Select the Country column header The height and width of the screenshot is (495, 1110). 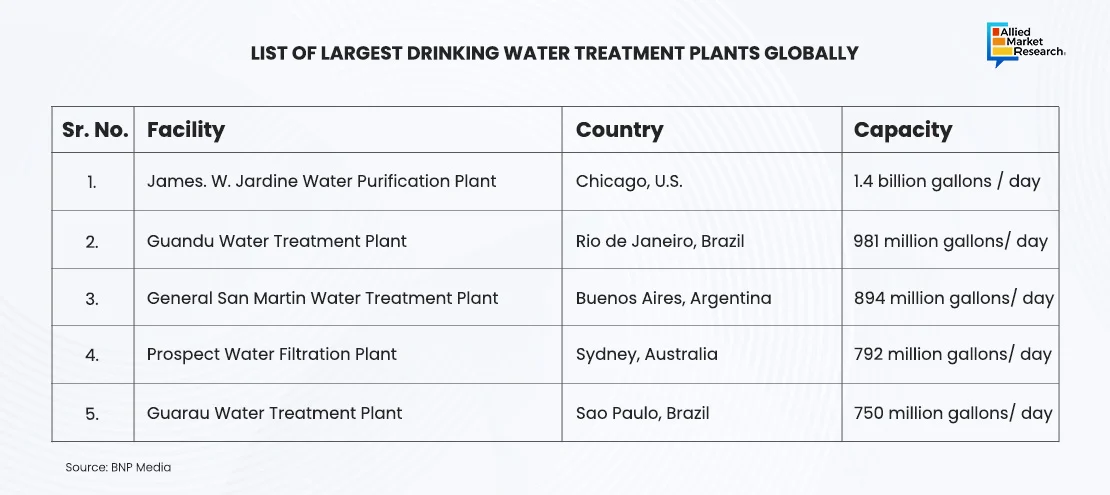[619, 130]
